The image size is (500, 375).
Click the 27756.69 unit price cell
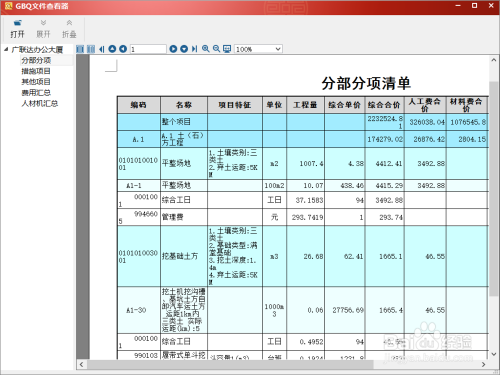click(x=345, y=310)
